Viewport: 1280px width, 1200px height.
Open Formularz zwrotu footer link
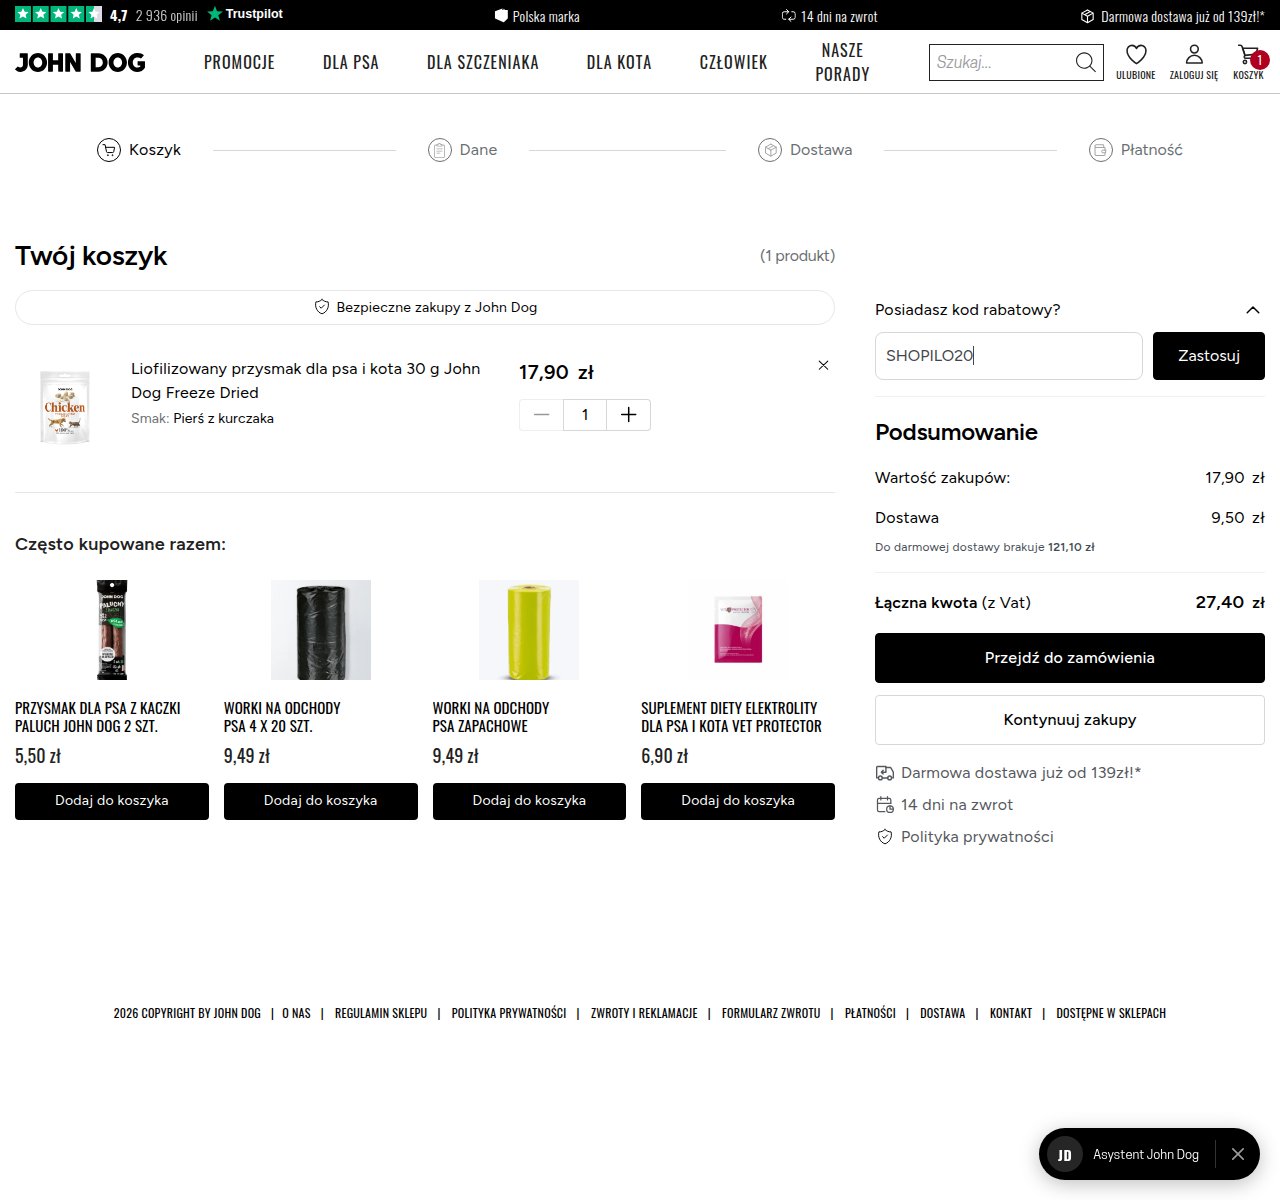point(771,1013)
